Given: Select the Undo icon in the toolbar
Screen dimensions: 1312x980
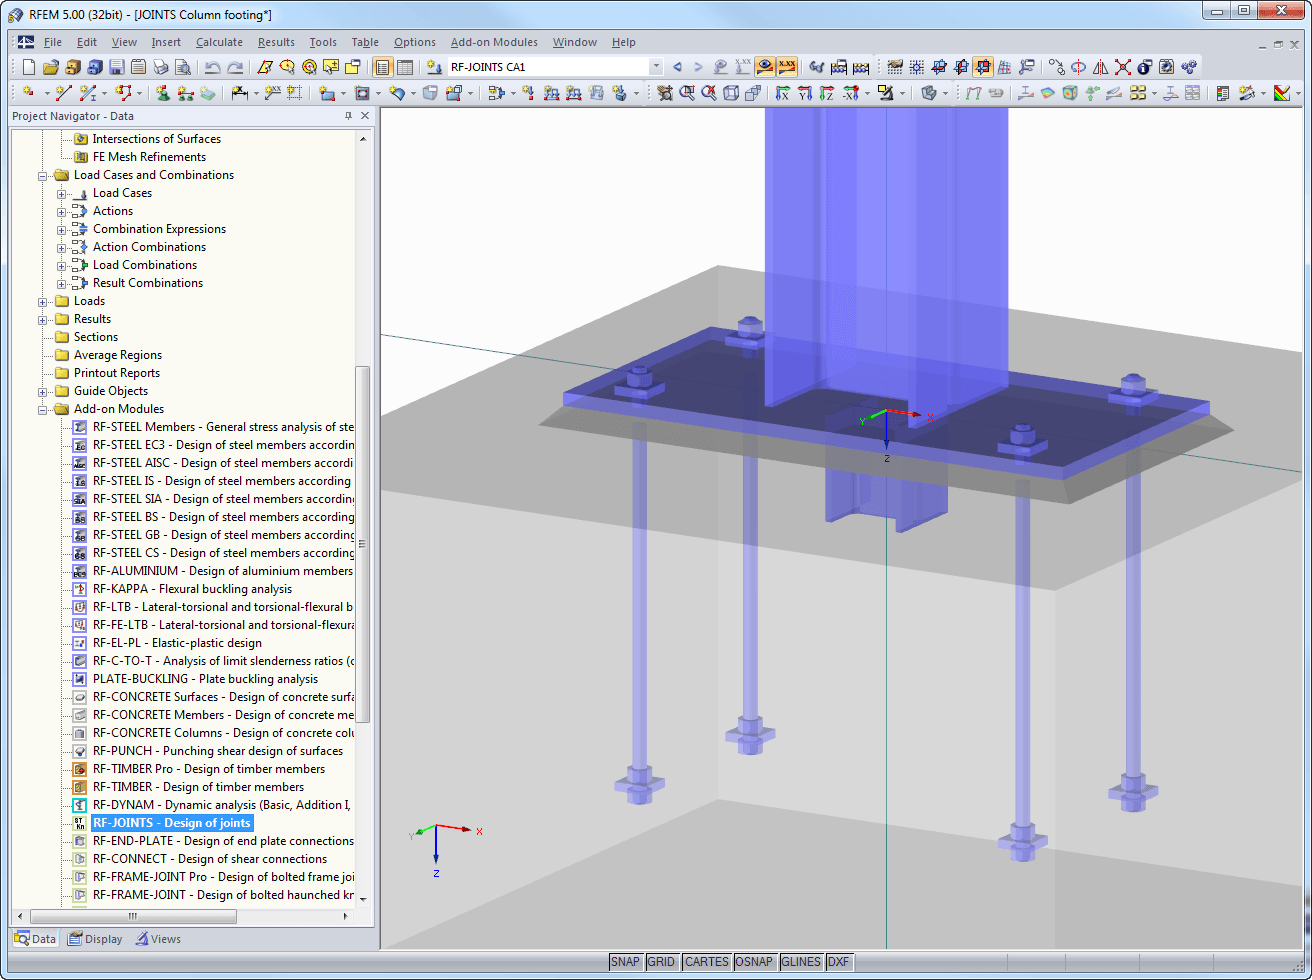Looking at the screenshot, I should 213,66.
